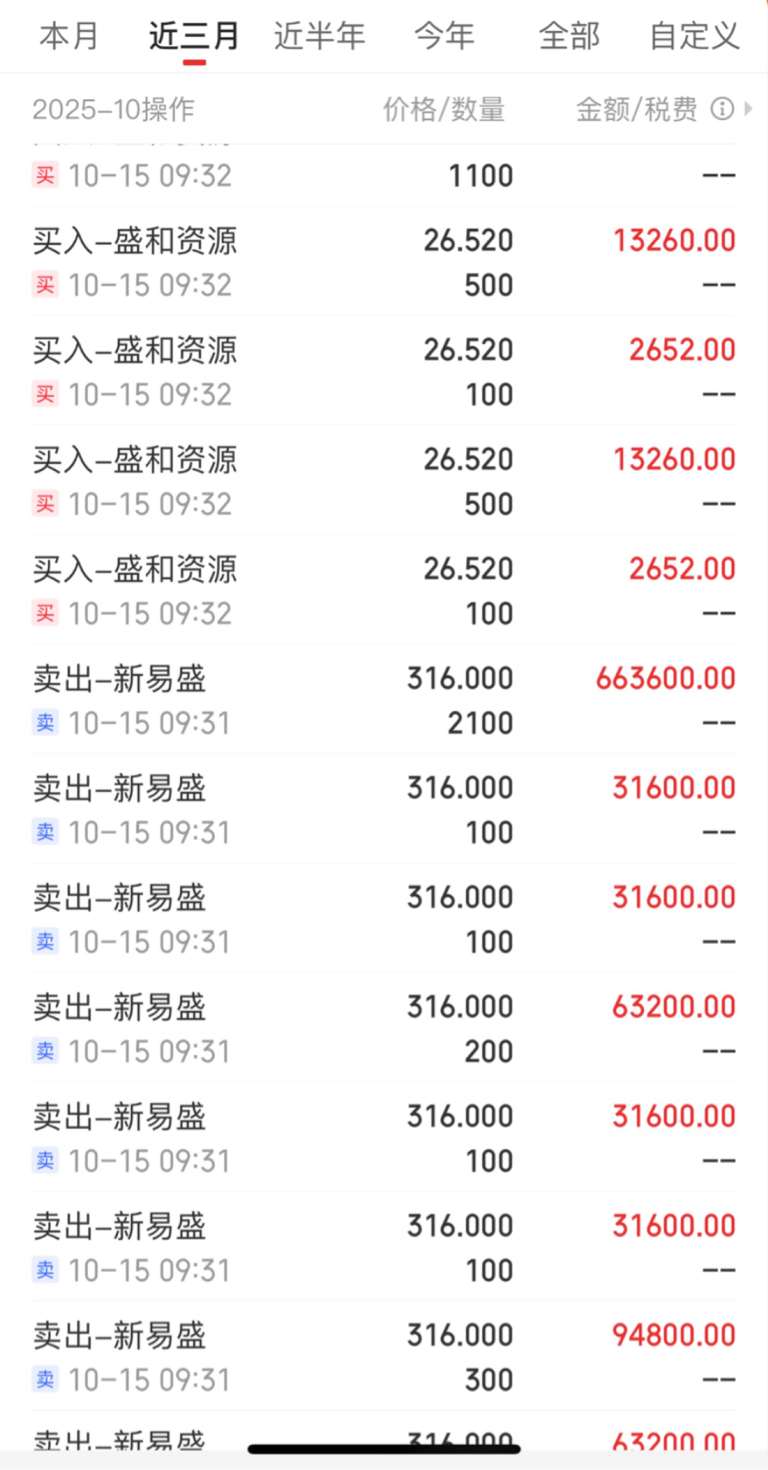The height and width of the screenshot is (1470, 768).
Task: Tap the info icon beside 金额/税费
Action: pos(722,109)
